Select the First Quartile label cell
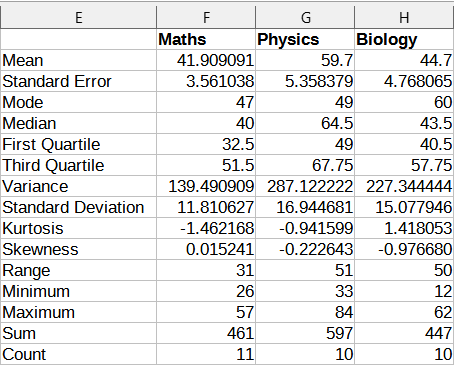454x365 pixels. (78, 144)
